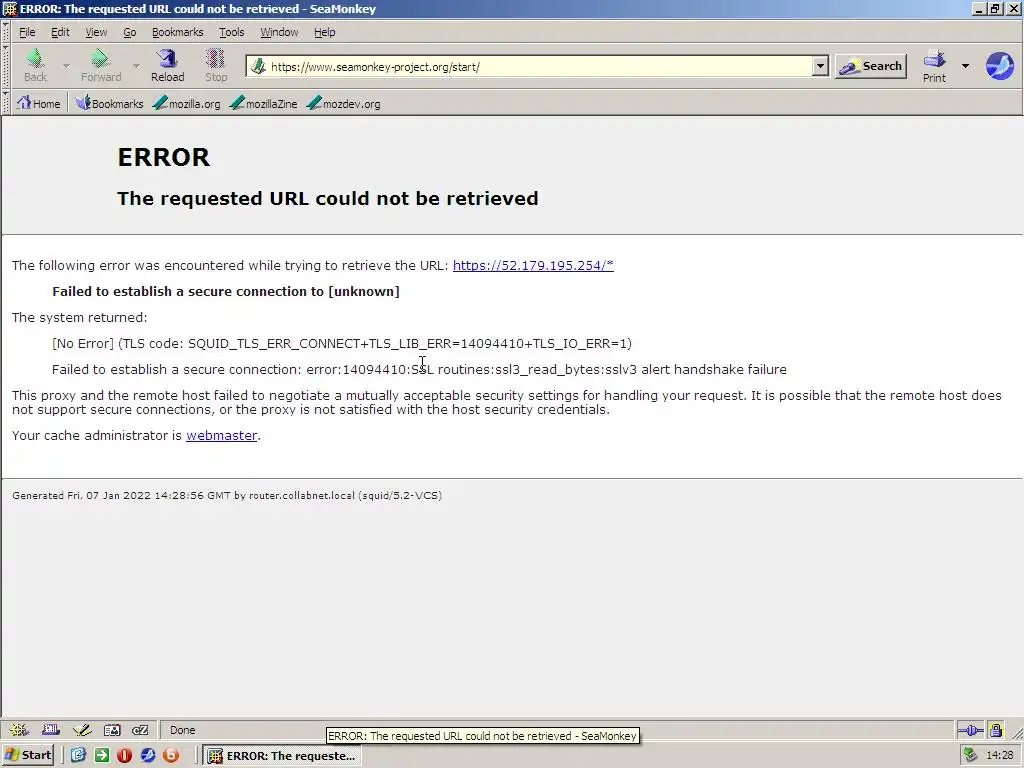
Task: Click the URL address input field
Action: pyautogui.click(x=539, y=67)
